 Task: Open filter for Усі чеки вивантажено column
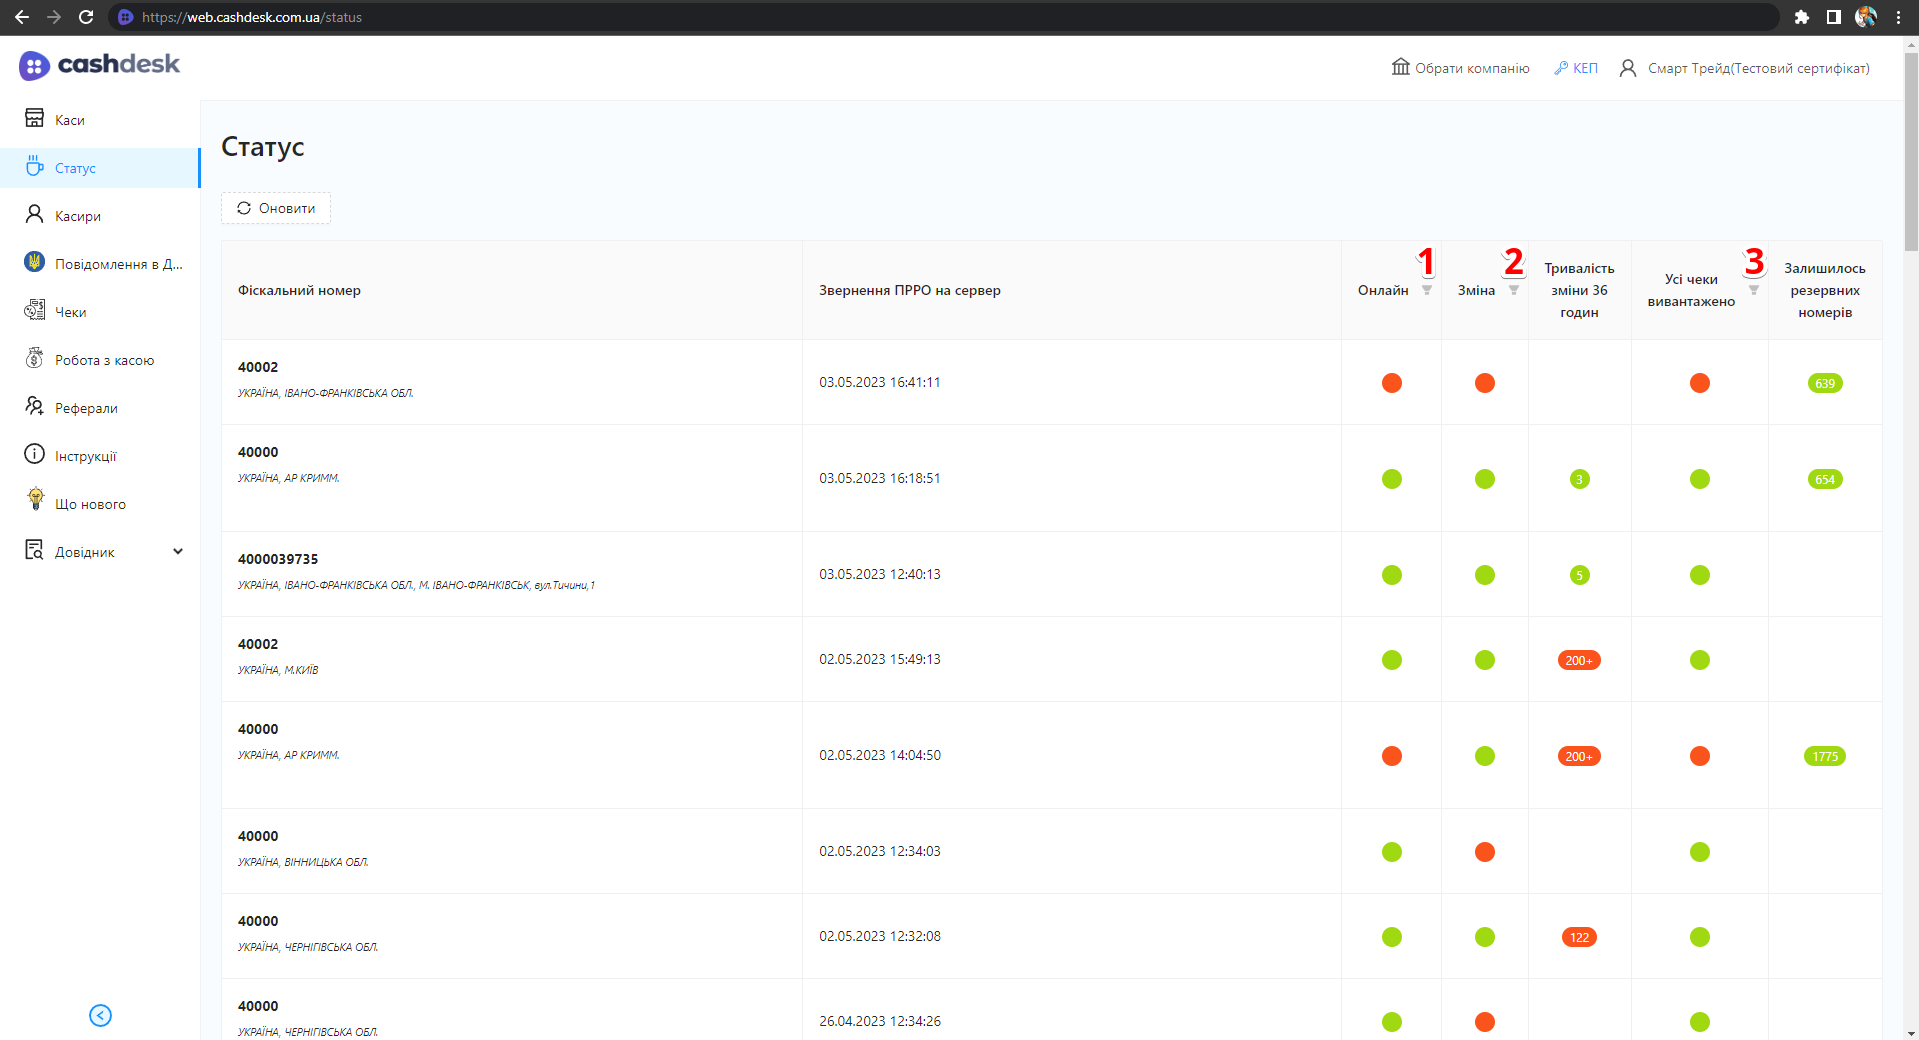[x=1753, y=290]
